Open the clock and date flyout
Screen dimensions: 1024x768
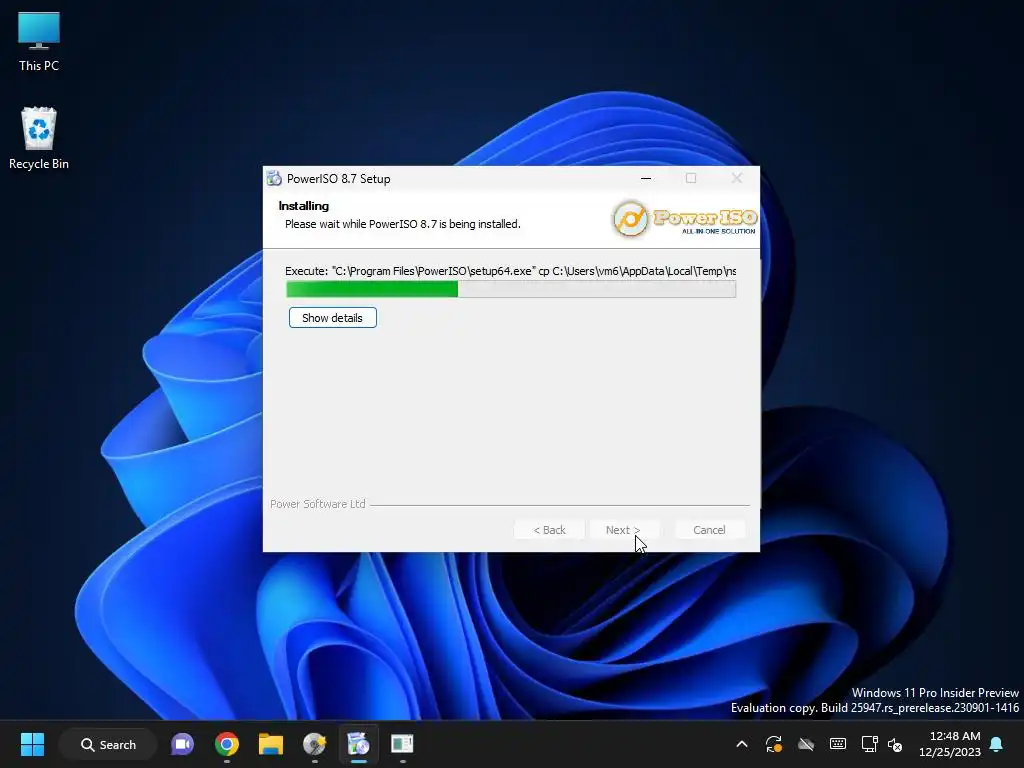pyautogui.click(x=950, y=744)
